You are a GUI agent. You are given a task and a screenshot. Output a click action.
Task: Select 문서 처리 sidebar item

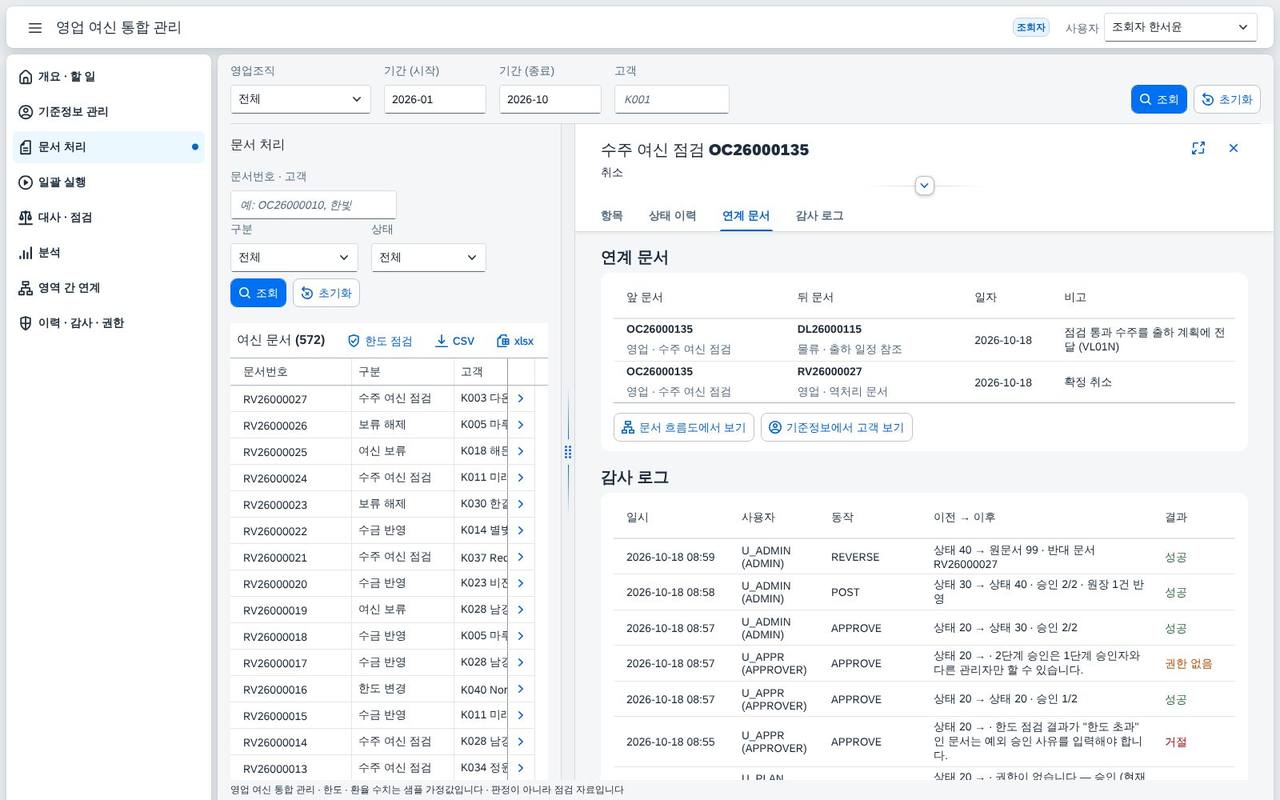[x=108, y=147]
